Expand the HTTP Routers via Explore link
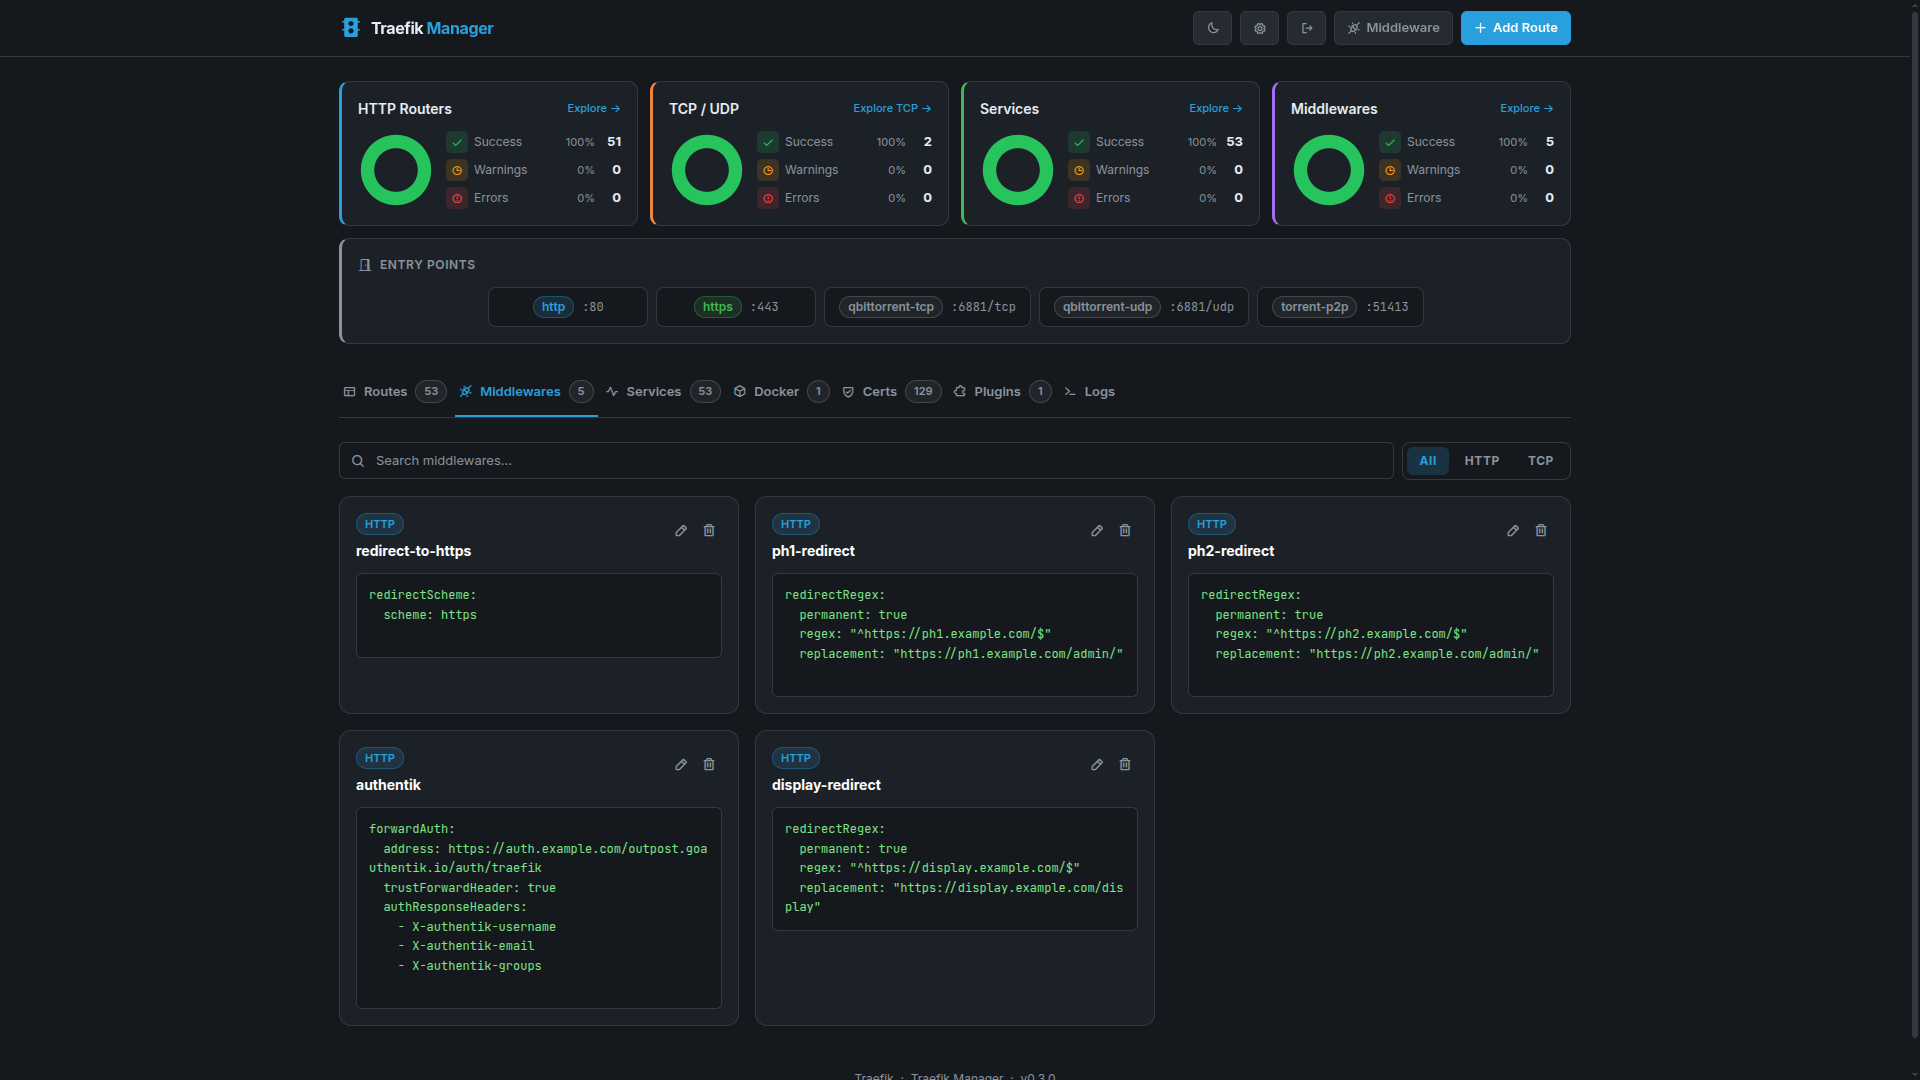 coord(592,108)
